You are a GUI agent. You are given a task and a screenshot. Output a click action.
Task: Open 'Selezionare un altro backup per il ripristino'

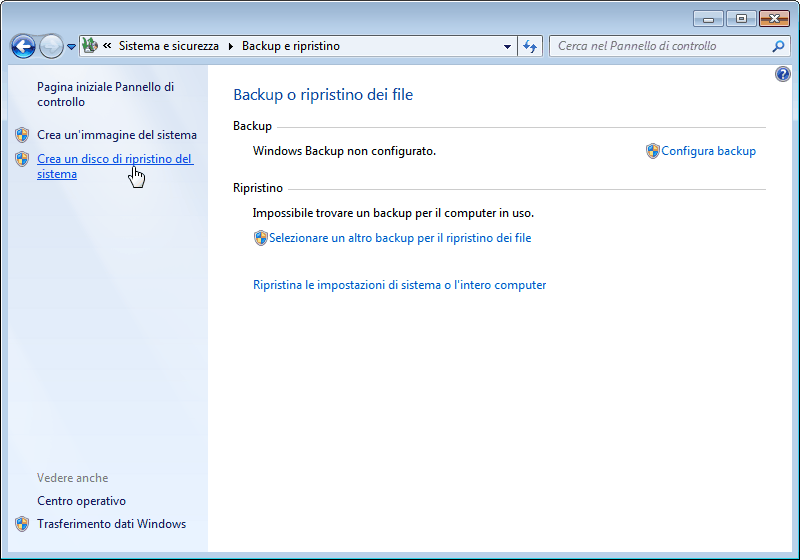click(400, 238)
